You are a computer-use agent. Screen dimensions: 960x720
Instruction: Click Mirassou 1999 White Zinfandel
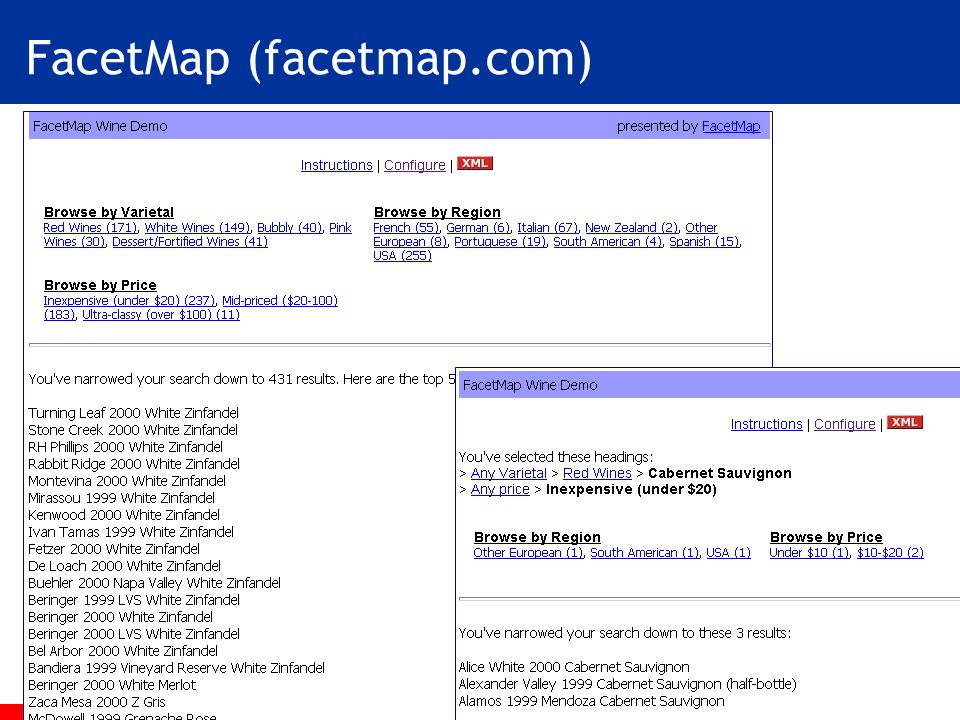click(x=121, y=498)
